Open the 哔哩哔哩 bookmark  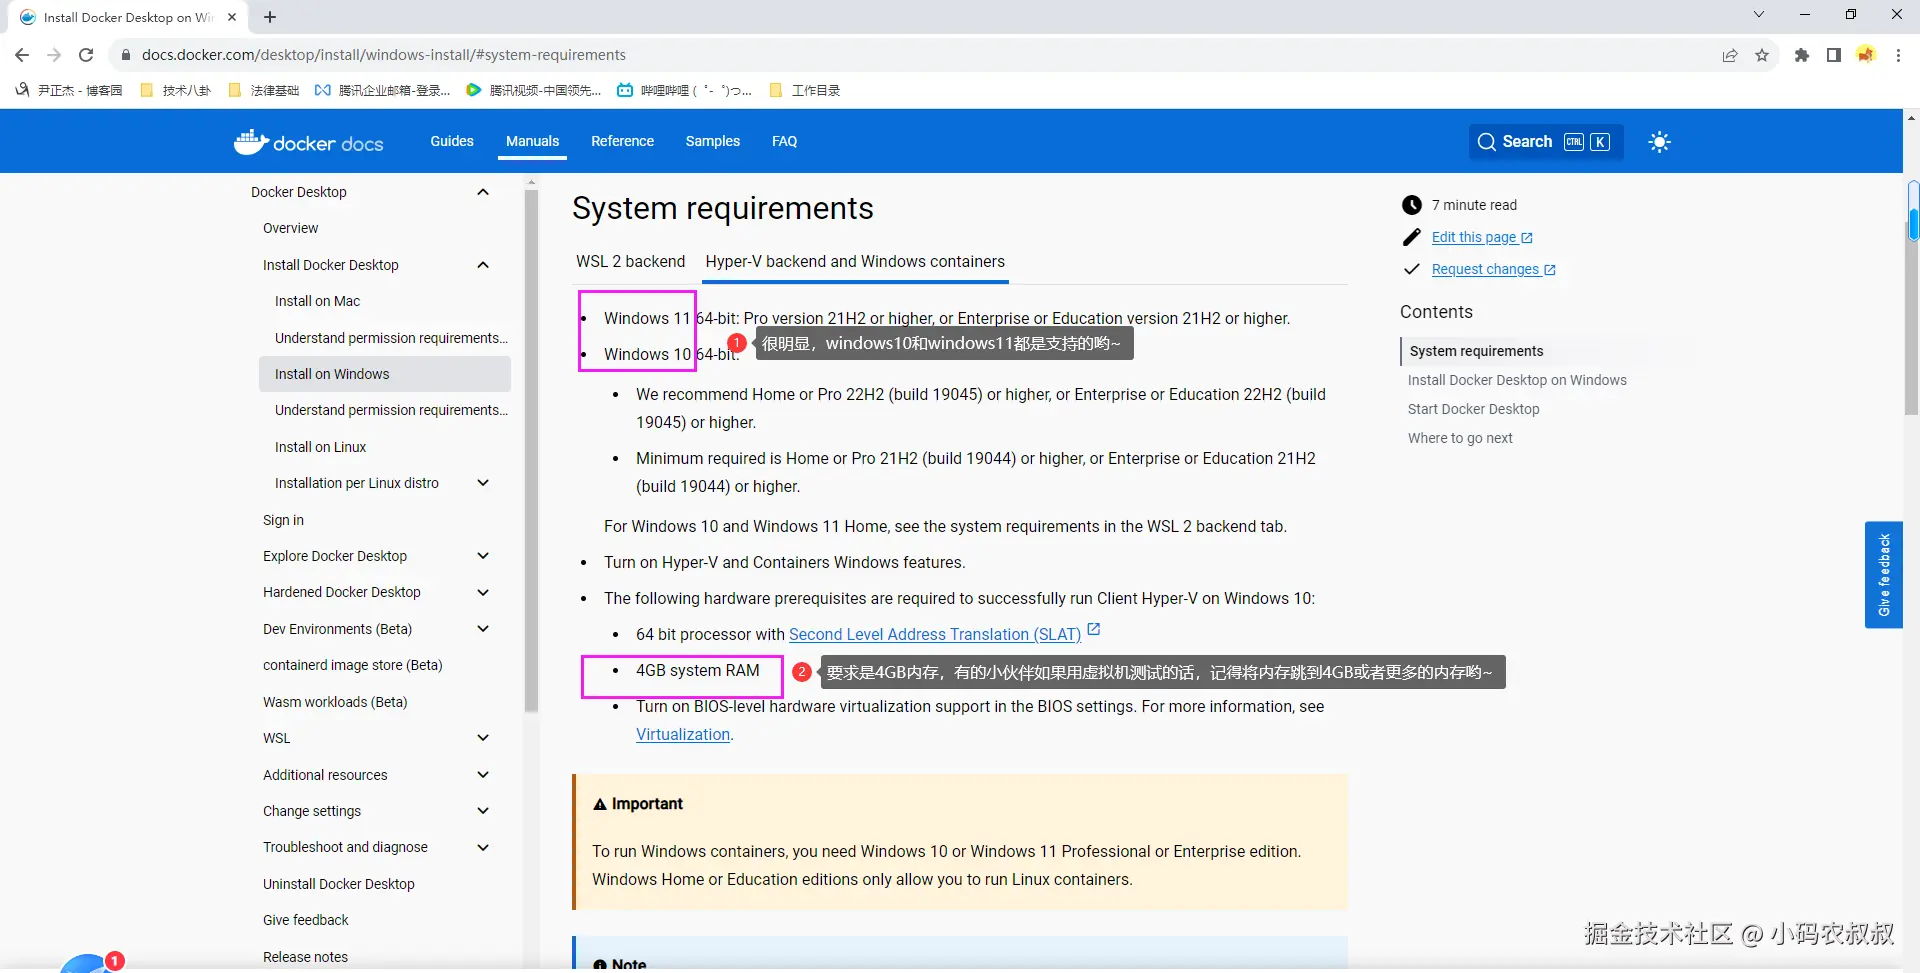point(684,90)
